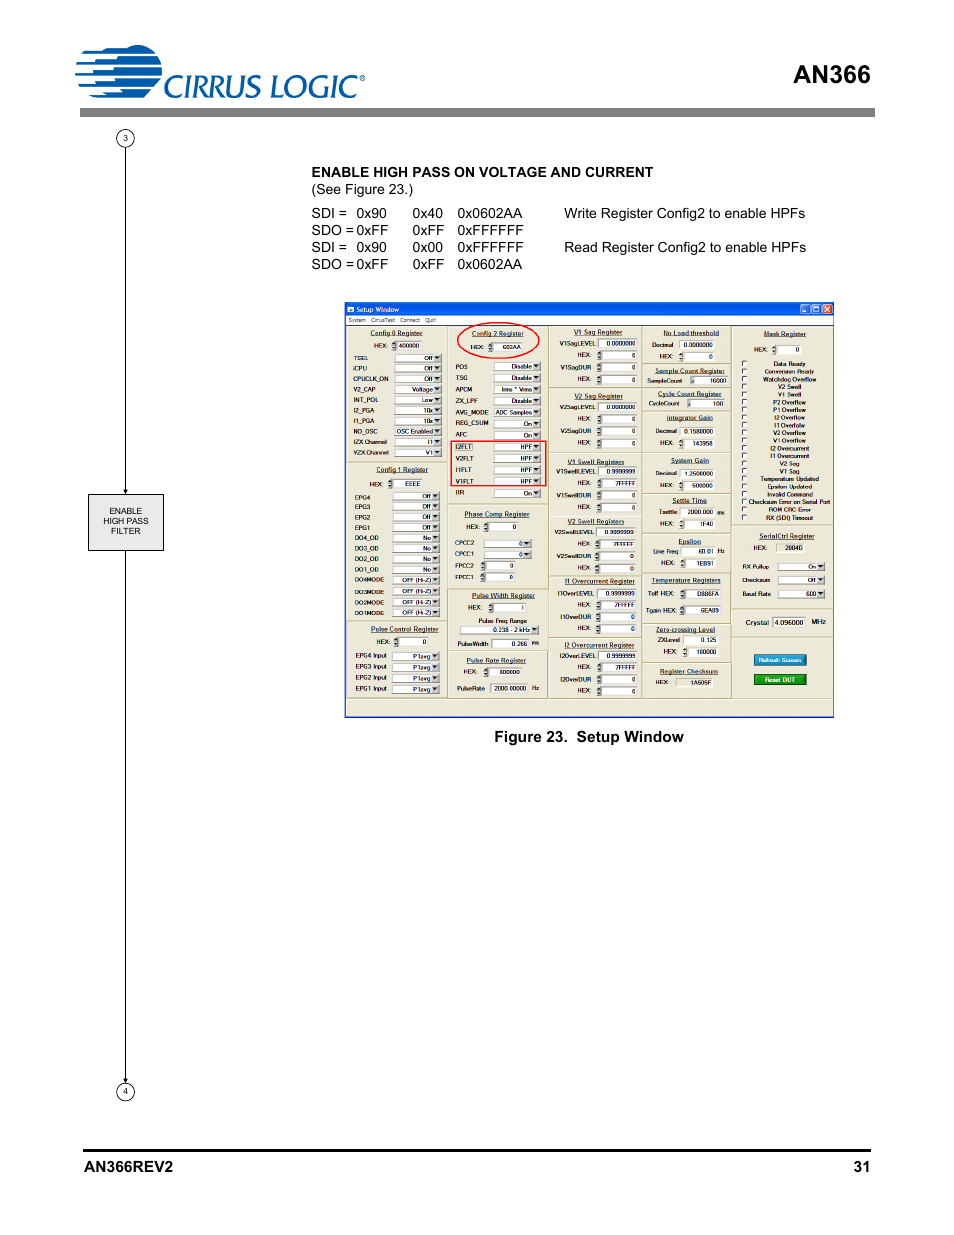Image resolution: width=954 pixels, height=1235 pixels.
Task: Click the Line Freq value field
Action: click(700, 551)
